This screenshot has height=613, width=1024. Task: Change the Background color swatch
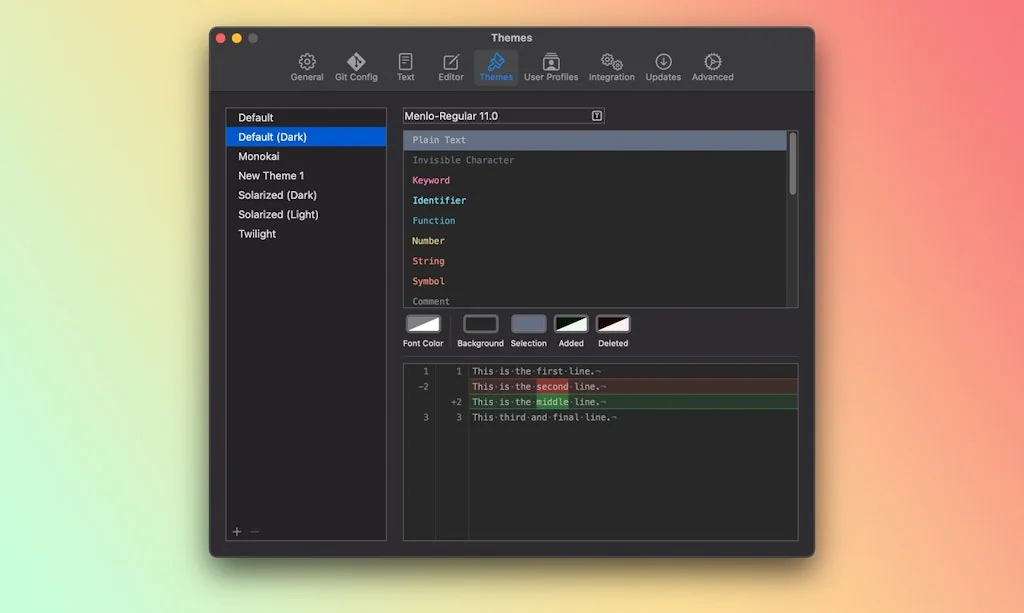tap(480, 324)
